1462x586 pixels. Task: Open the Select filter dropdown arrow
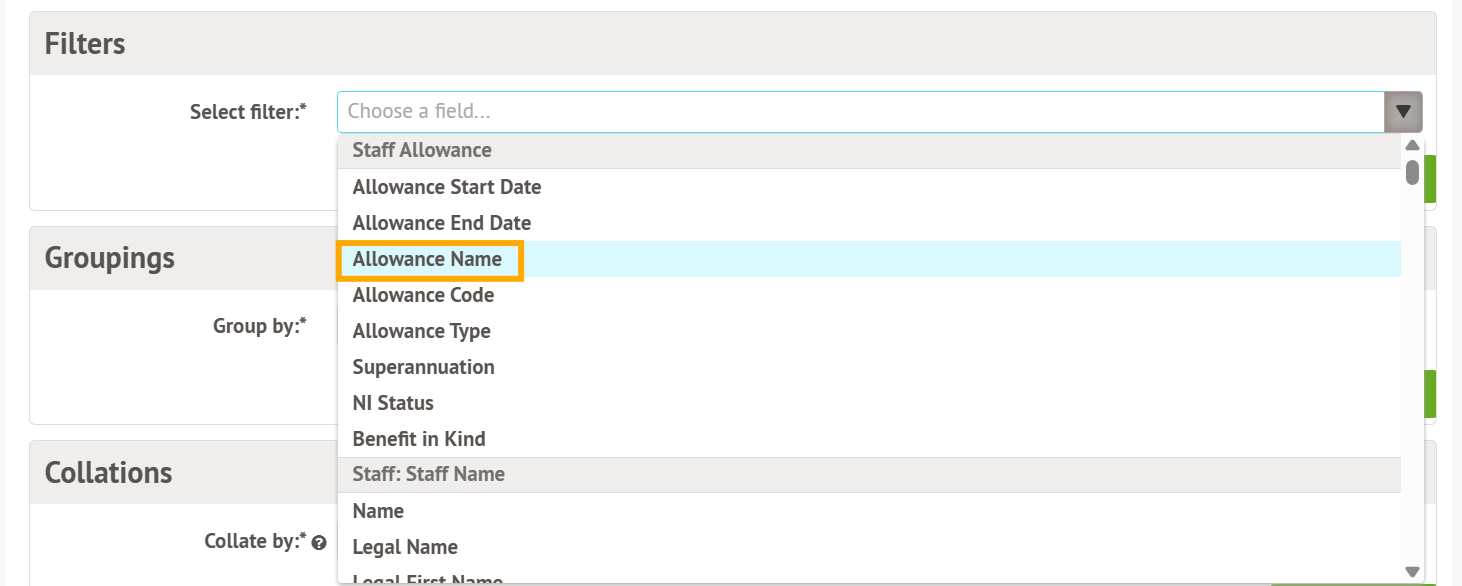coord(1403,112)
